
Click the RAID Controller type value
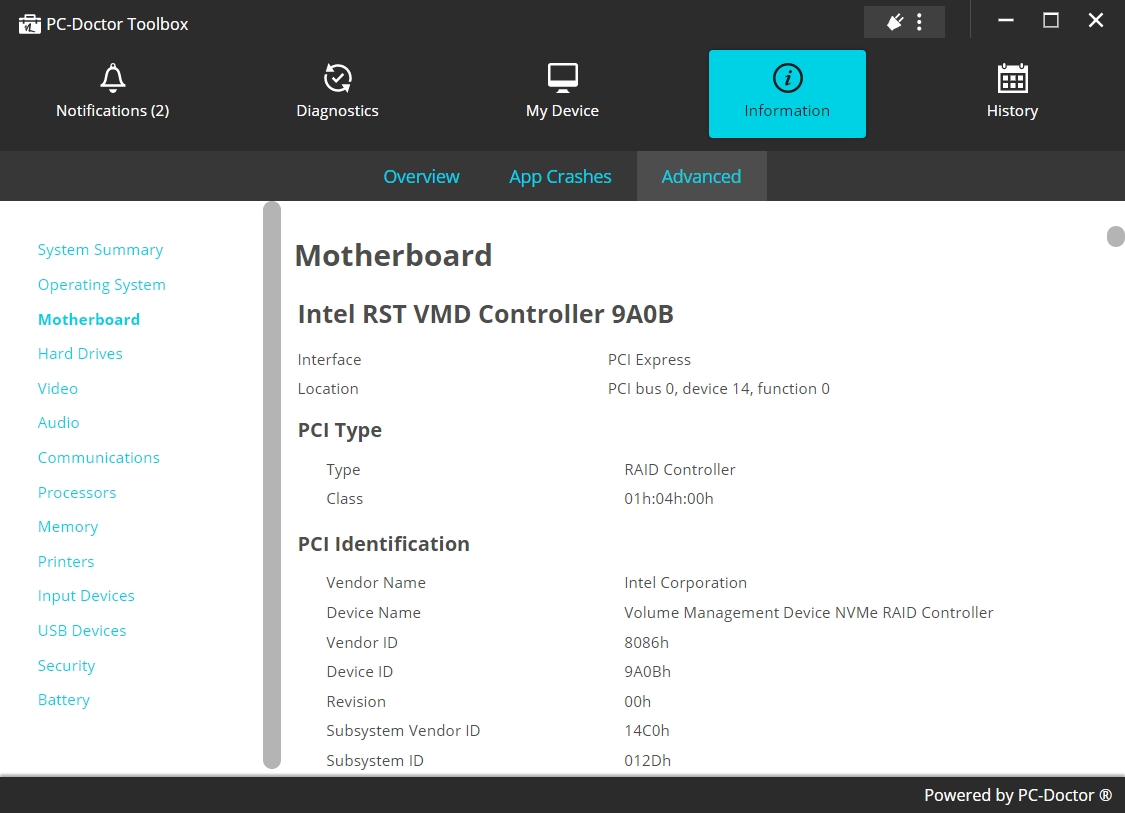[x=679, y=470]
